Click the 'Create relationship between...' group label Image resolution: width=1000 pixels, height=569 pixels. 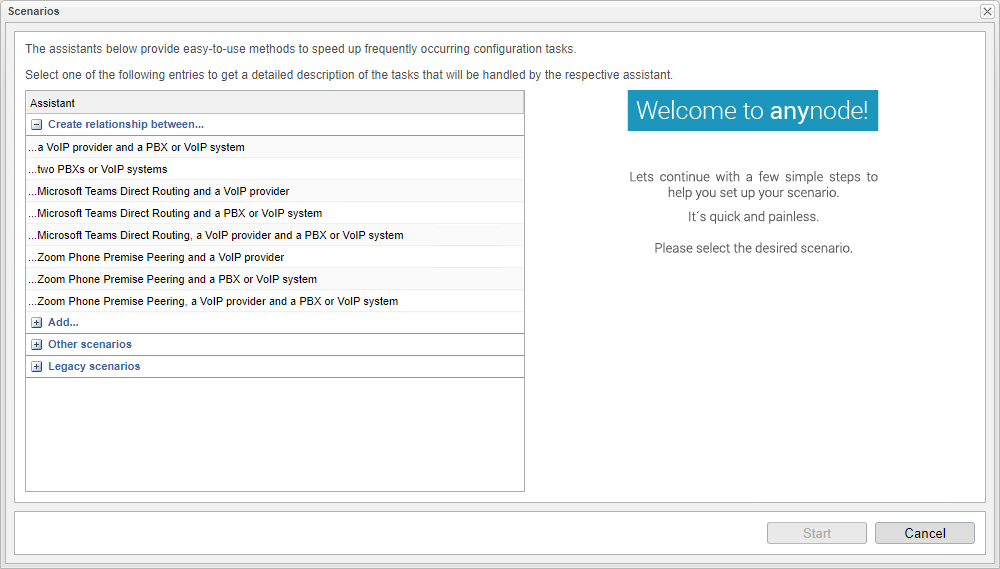point(125,125)
